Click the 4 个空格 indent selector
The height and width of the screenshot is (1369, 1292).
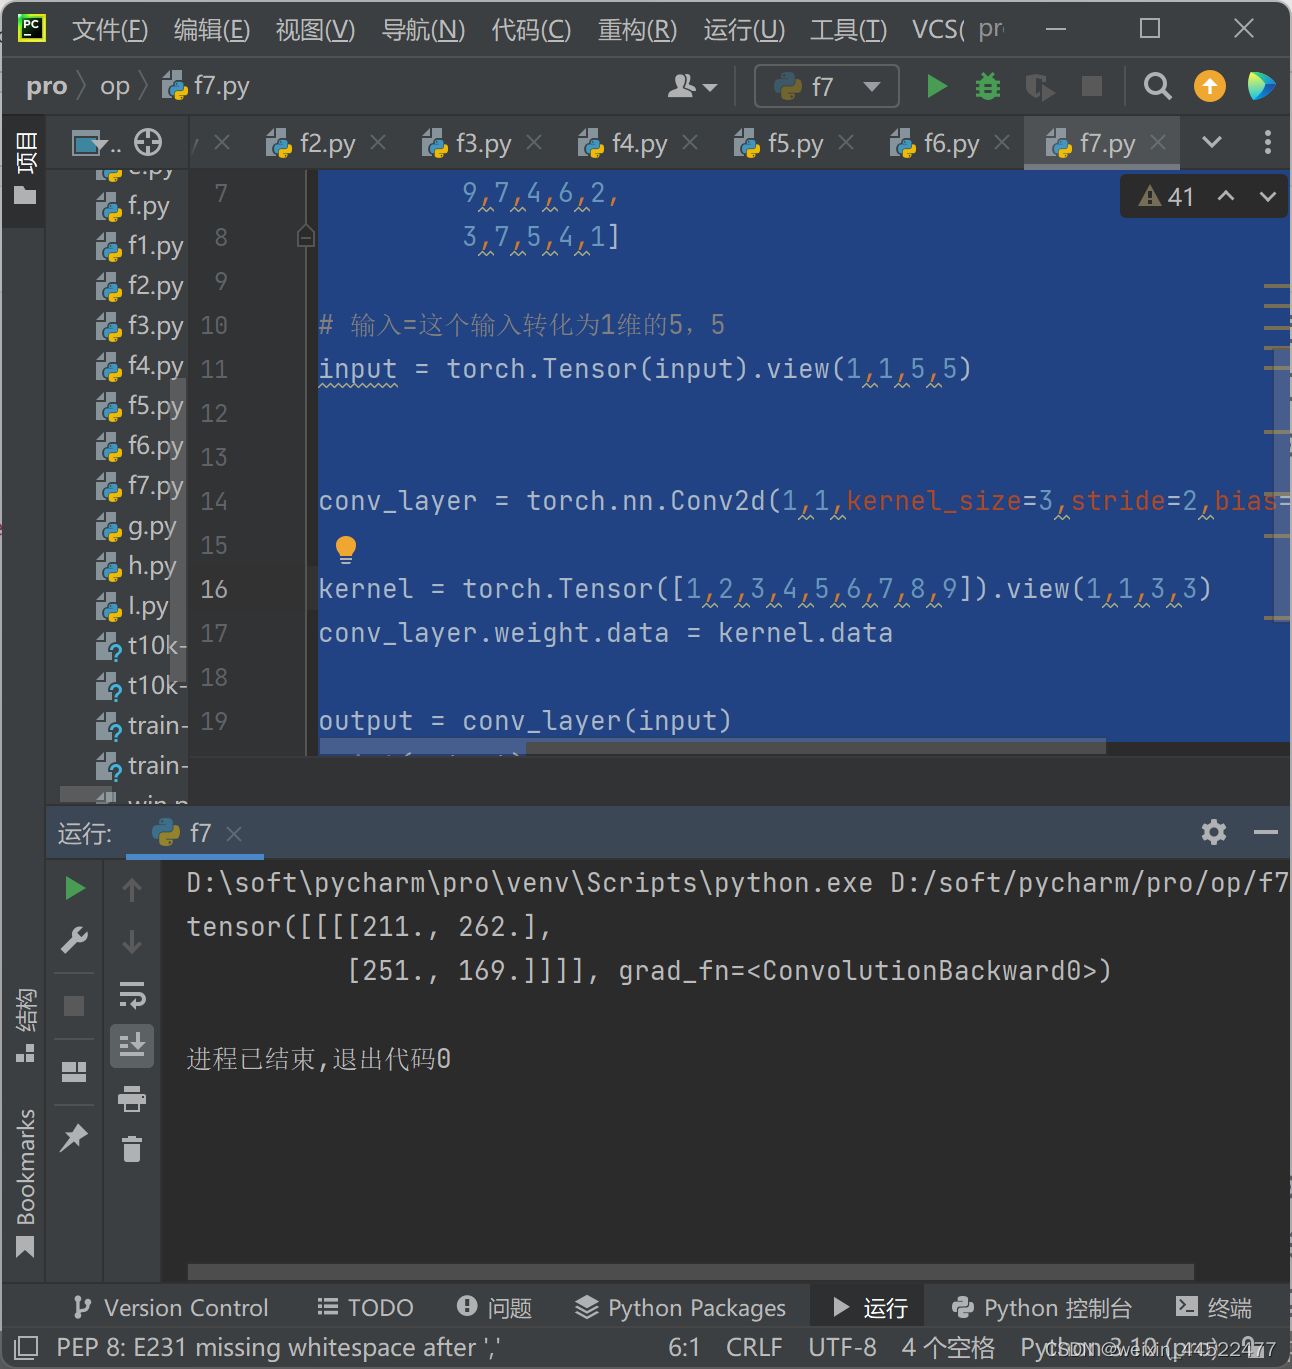click(948, 1348)
